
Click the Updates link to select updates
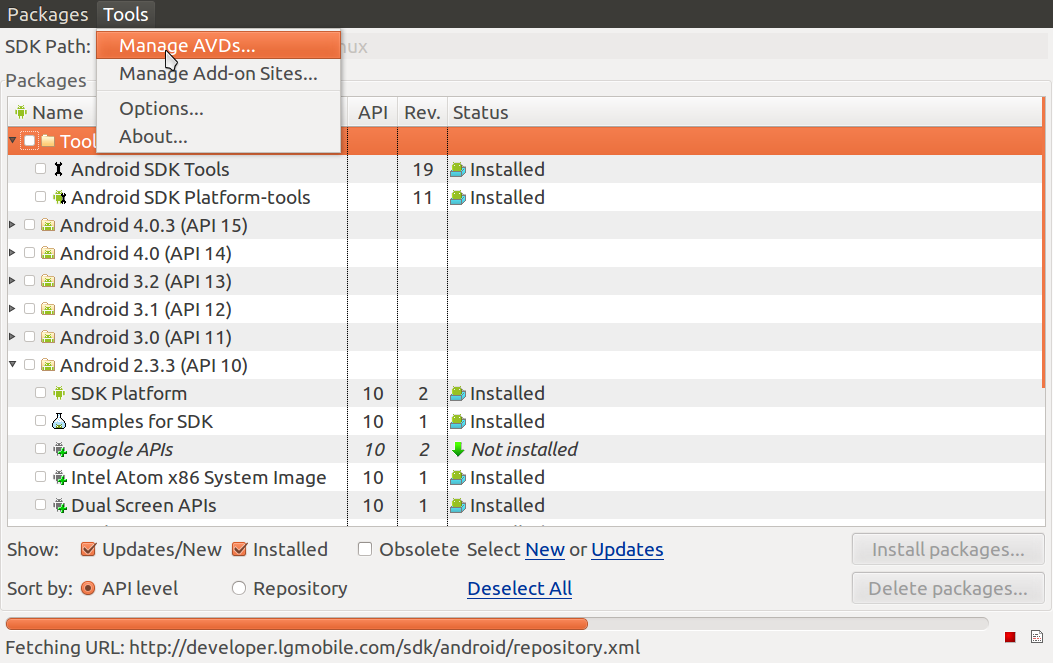click(x=627, y=550)
